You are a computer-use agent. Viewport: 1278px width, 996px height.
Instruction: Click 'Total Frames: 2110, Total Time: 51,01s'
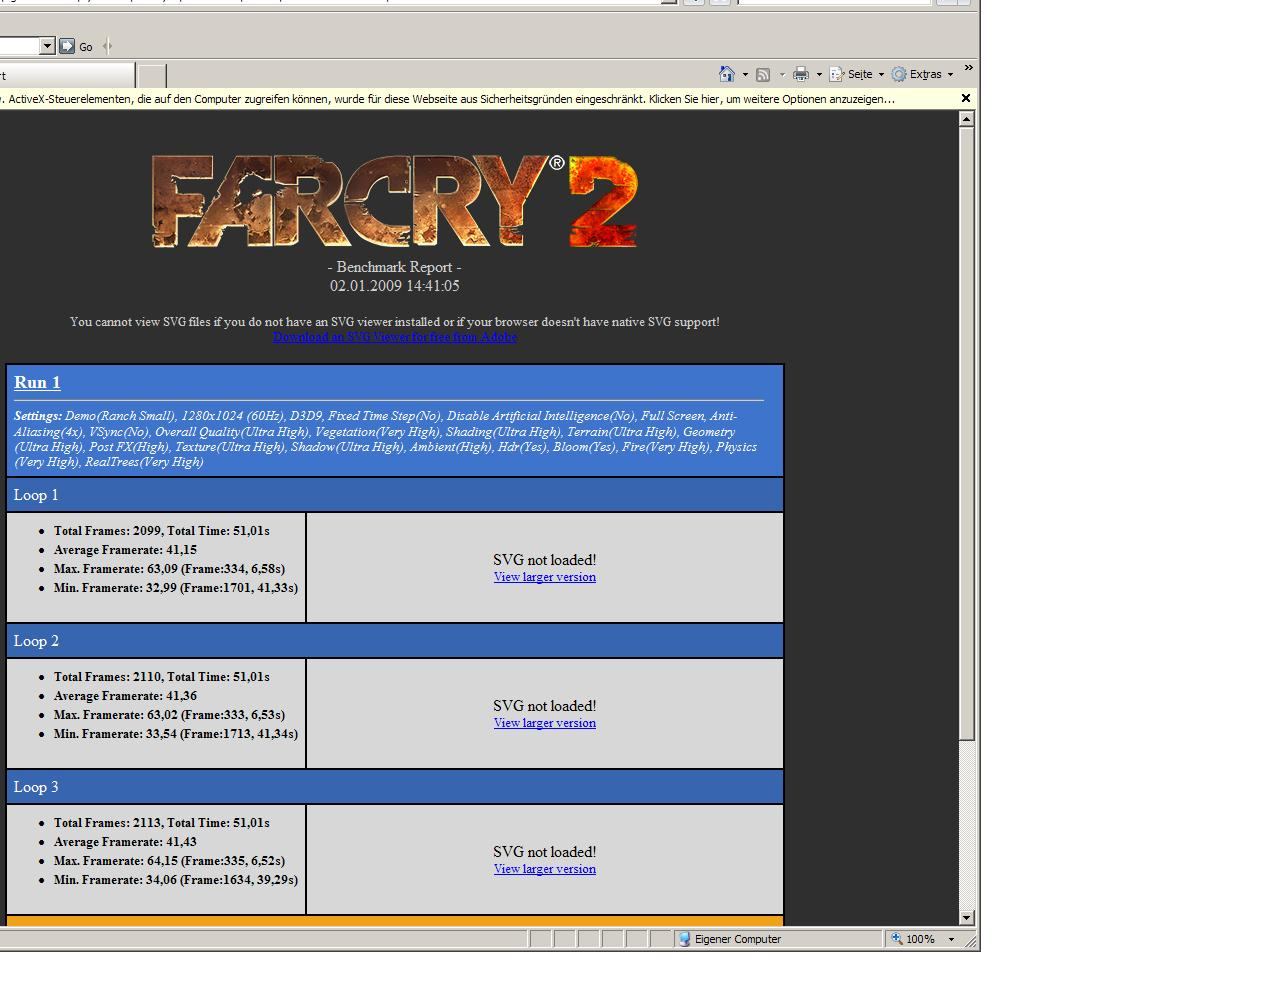point(162,677)
